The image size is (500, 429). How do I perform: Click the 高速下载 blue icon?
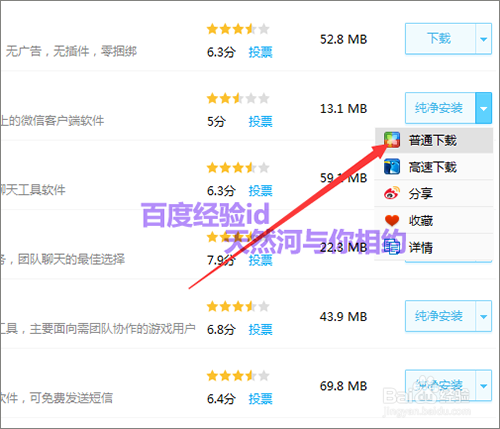(392, 167)
